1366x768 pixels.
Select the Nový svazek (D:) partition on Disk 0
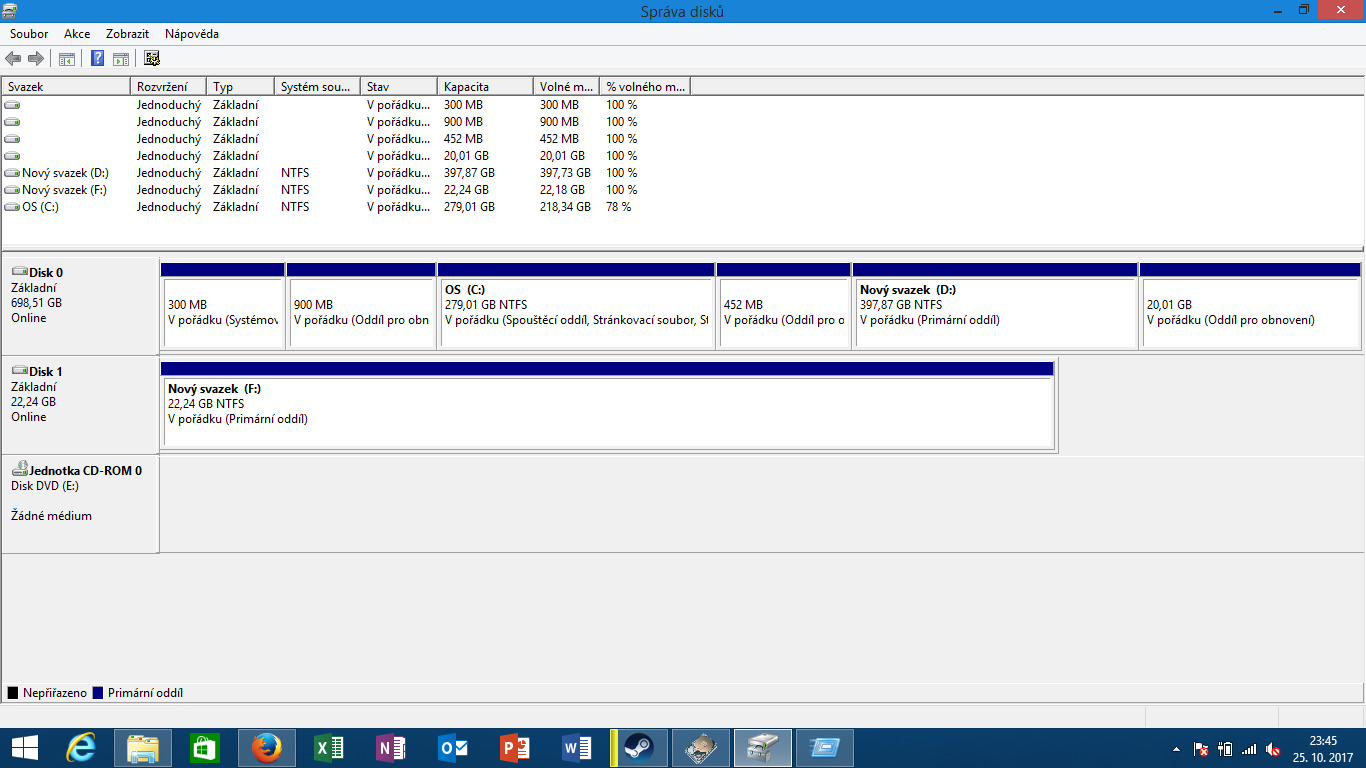pos(995,312)
